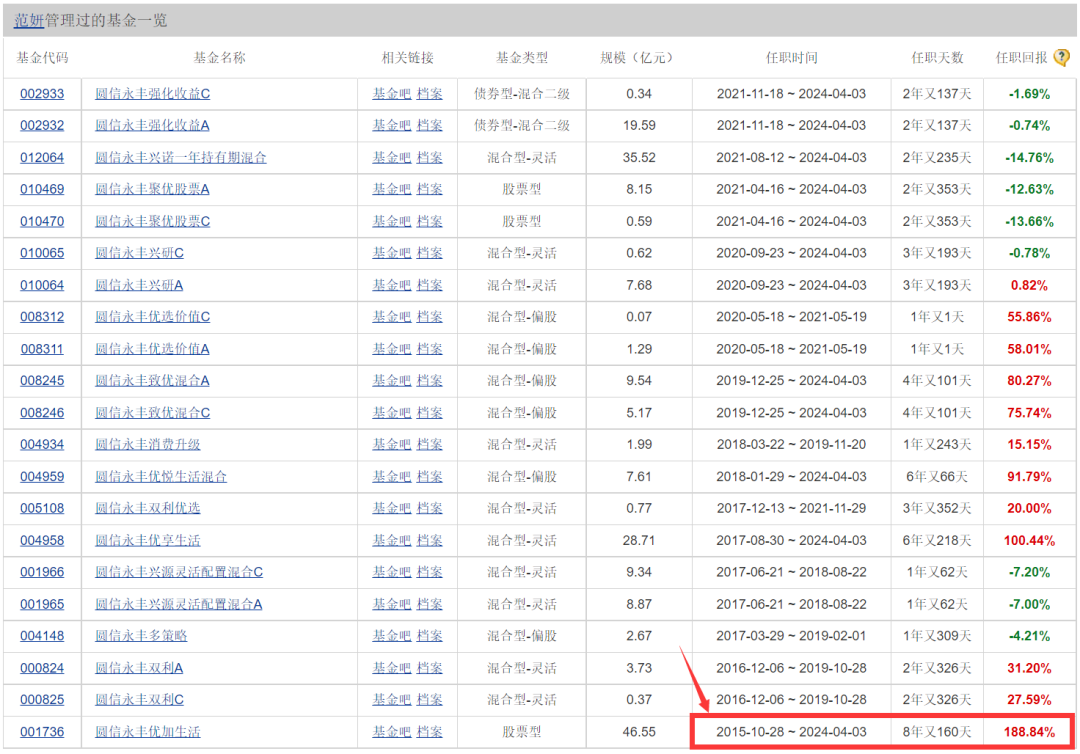Open fund 圆信永丰兴源灵活配置混合C
Image resolution: width=1080 pixels, height=754 pixels.
[x=179, y=572]
